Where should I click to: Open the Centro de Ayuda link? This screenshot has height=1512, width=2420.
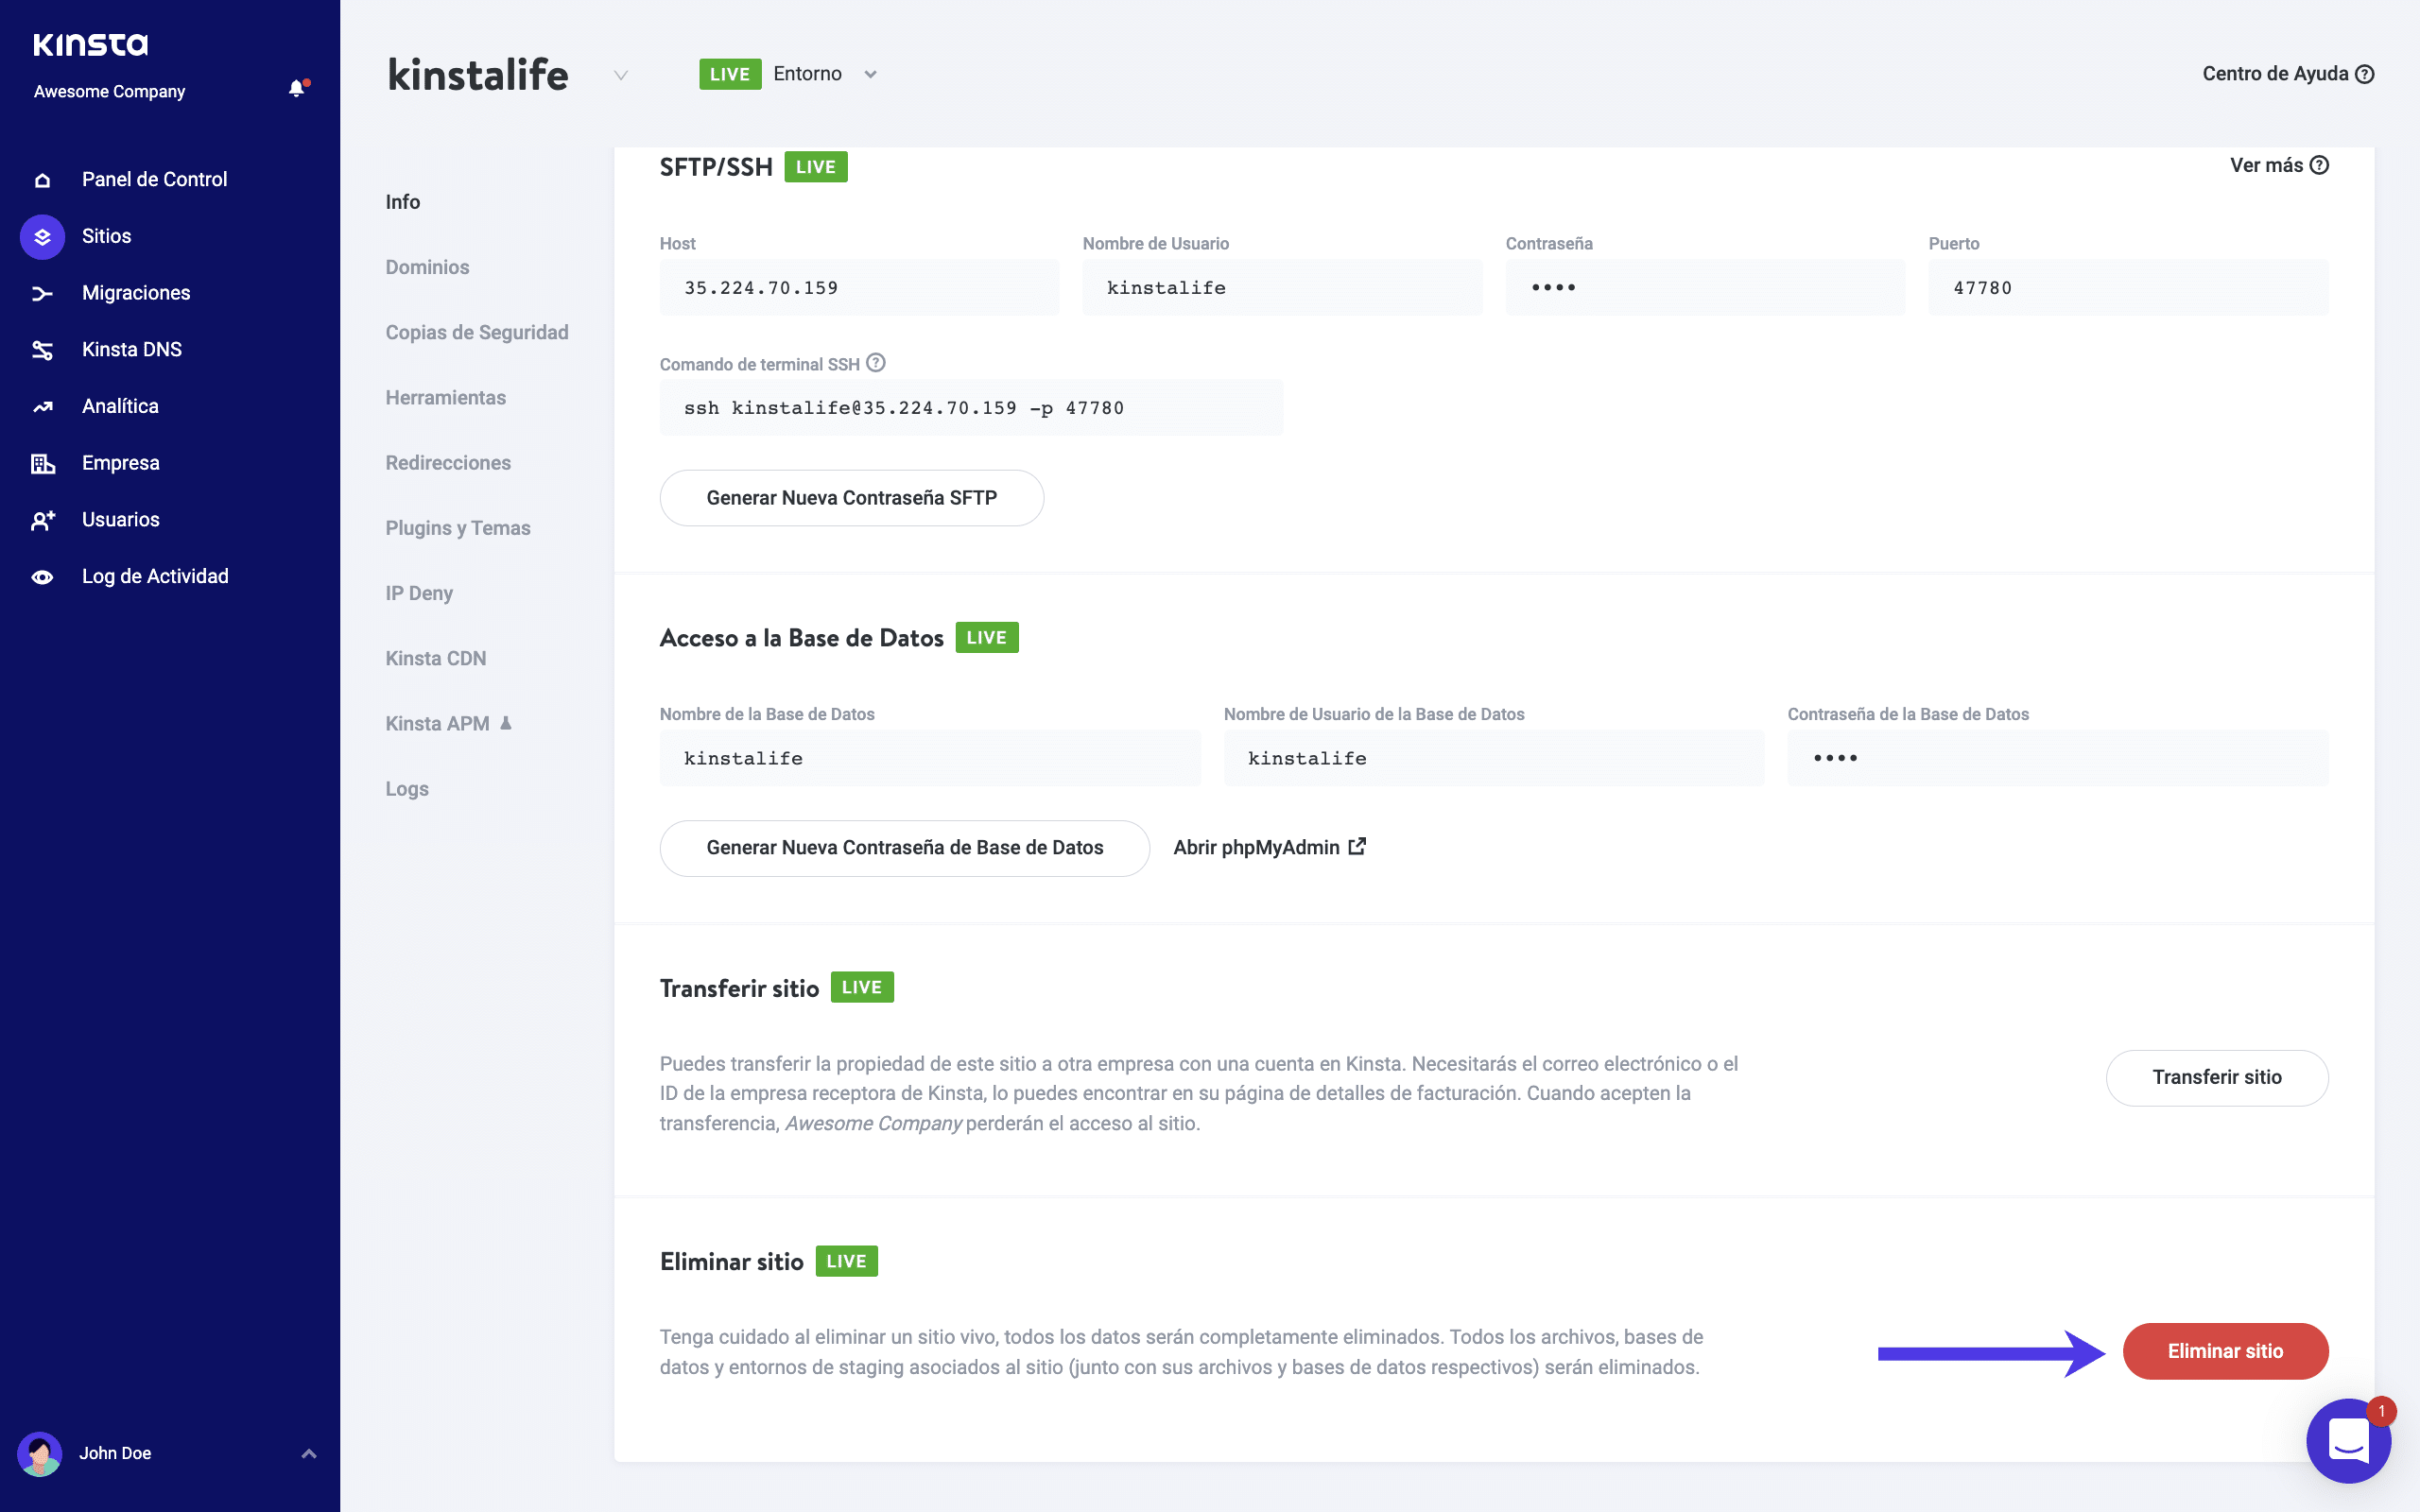tap(2287, 74)
